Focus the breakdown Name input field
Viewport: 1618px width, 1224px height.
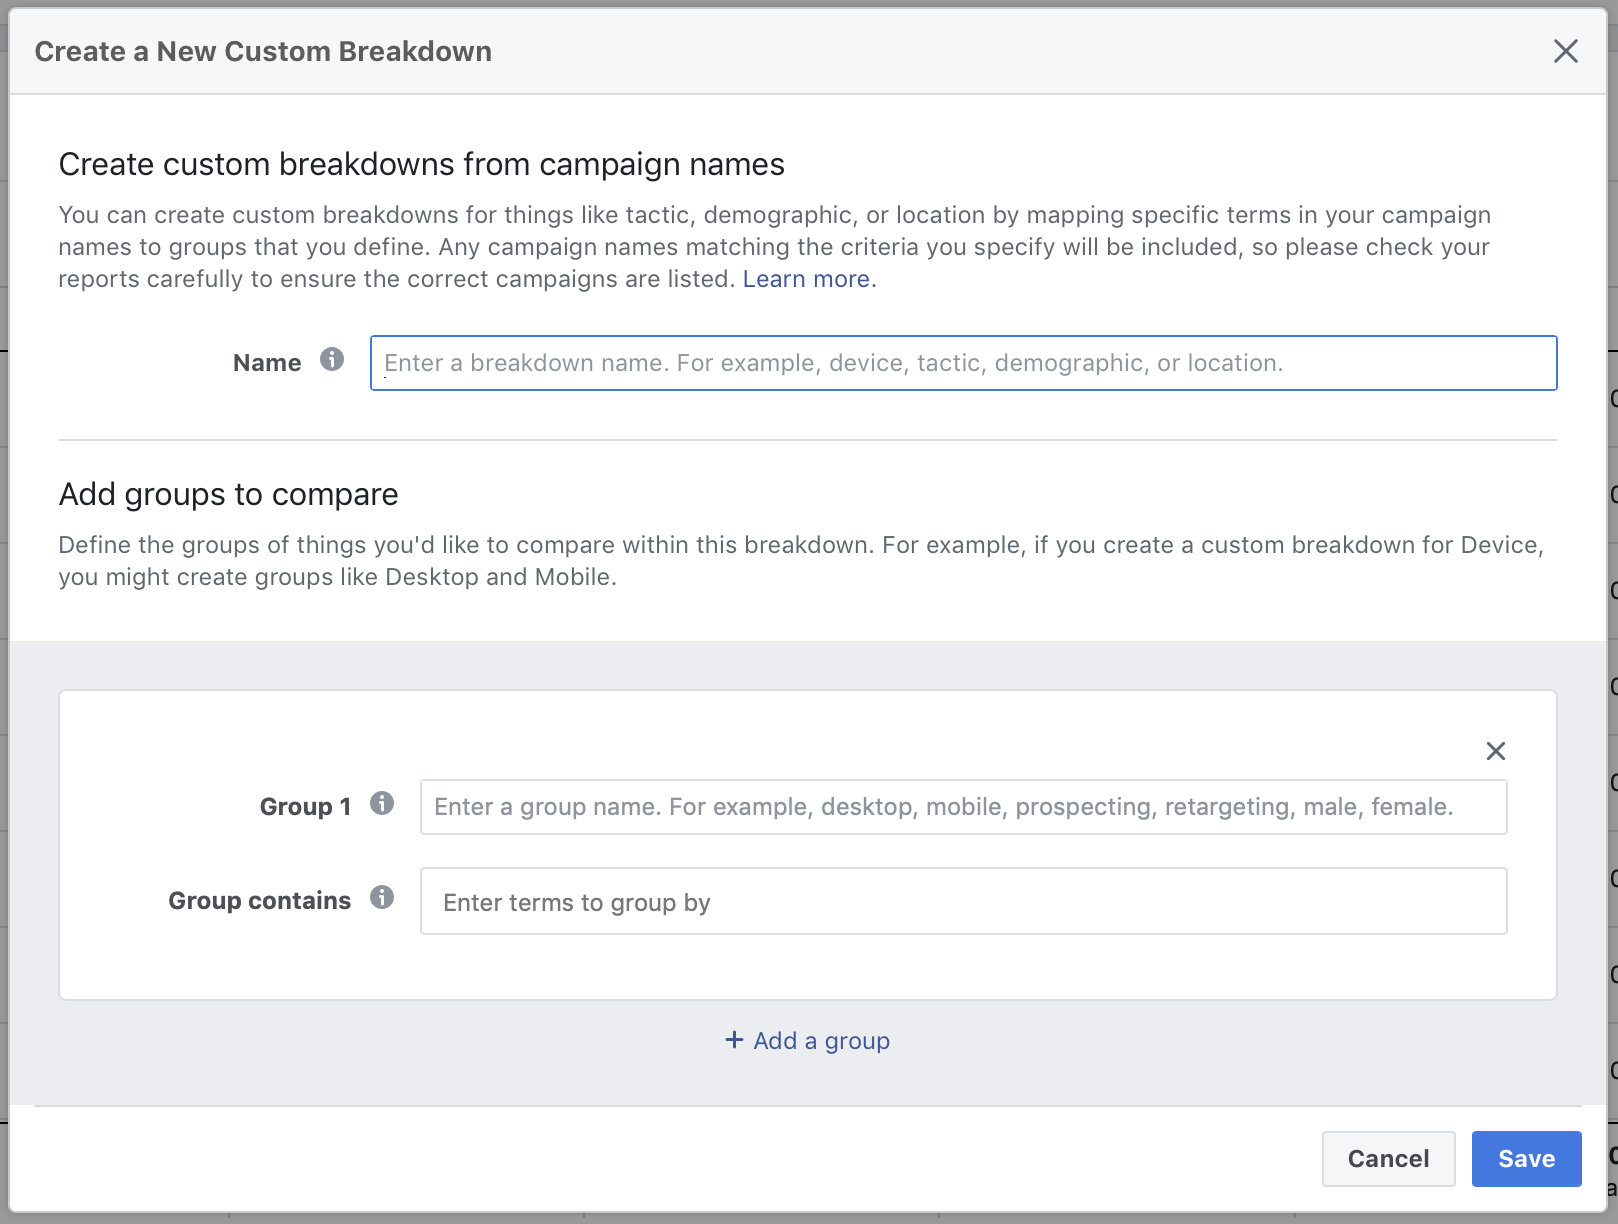[963, 363]
